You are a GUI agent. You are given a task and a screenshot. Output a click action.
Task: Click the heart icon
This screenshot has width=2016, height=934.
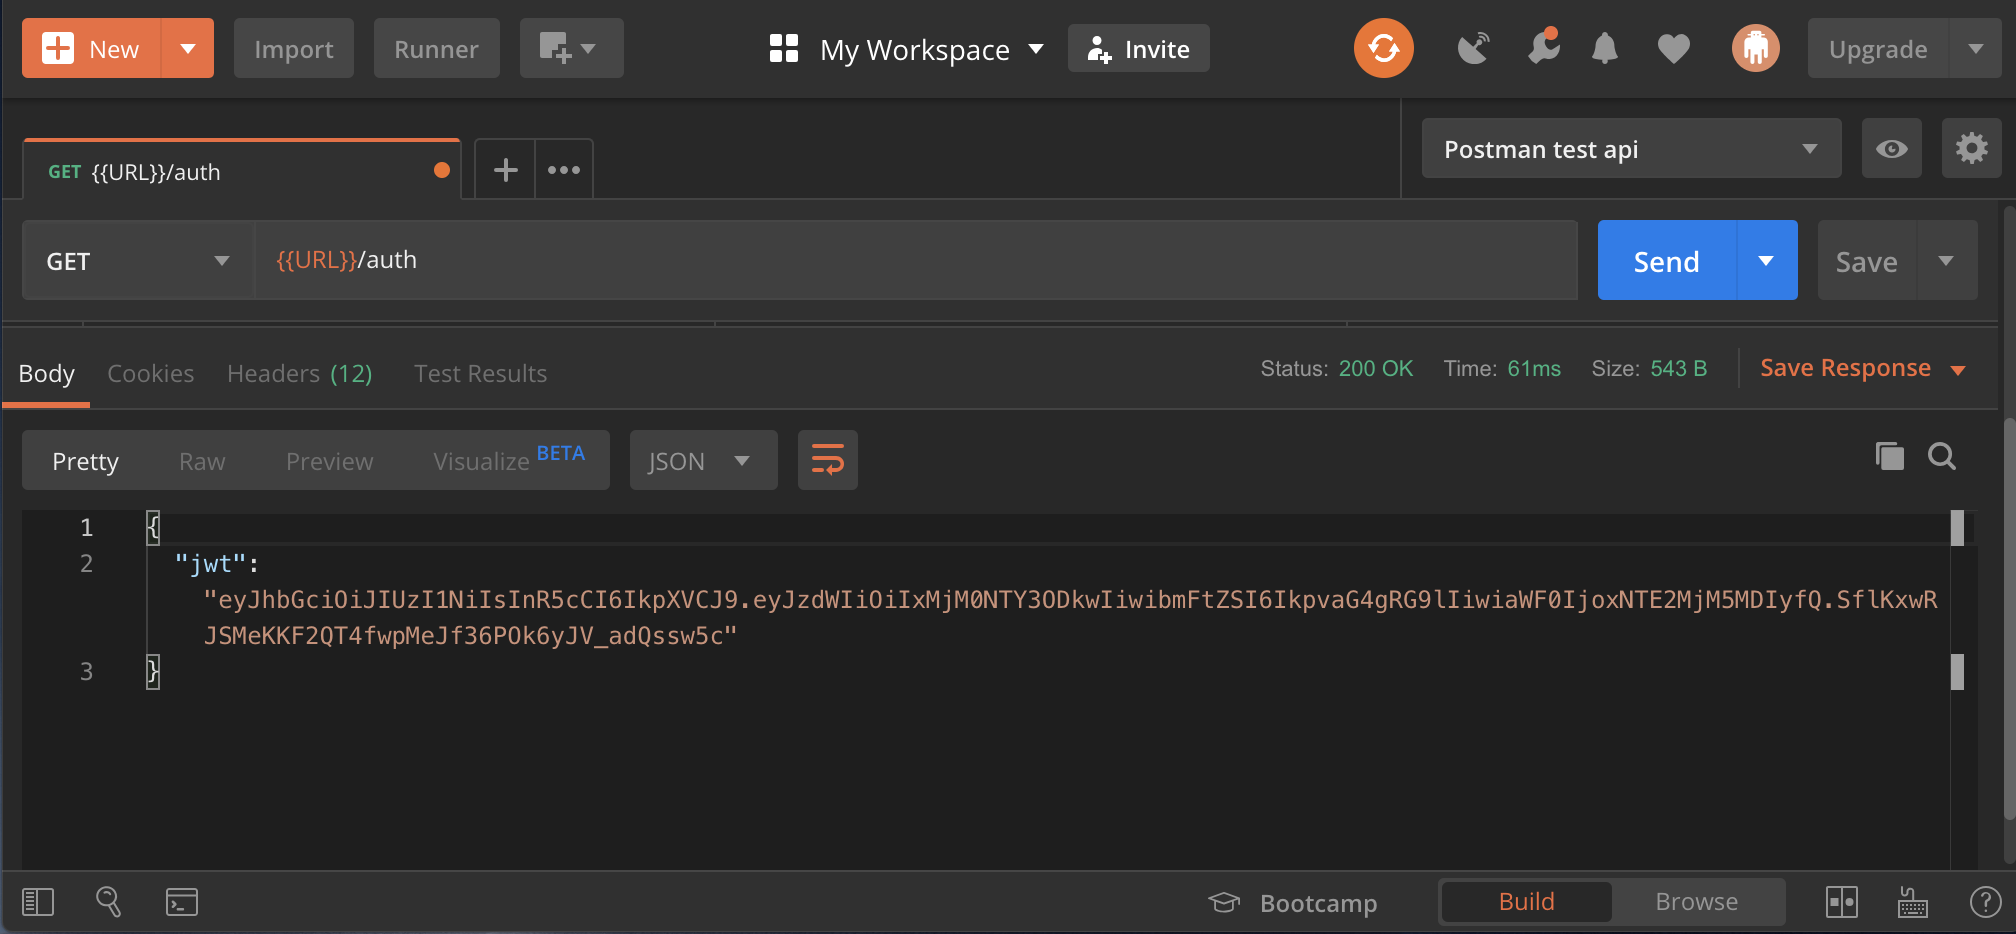click(x=1674, y=48)
